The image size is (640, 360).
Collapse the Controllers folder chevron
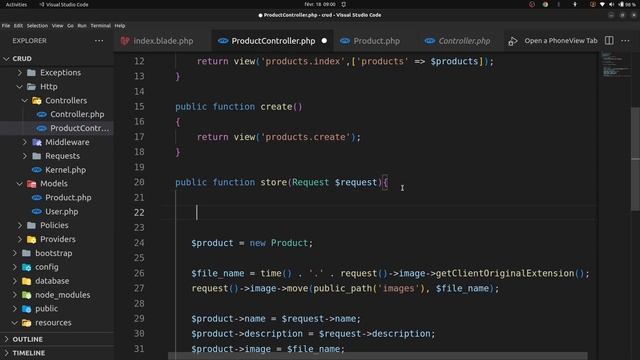(x=24, y=100)
